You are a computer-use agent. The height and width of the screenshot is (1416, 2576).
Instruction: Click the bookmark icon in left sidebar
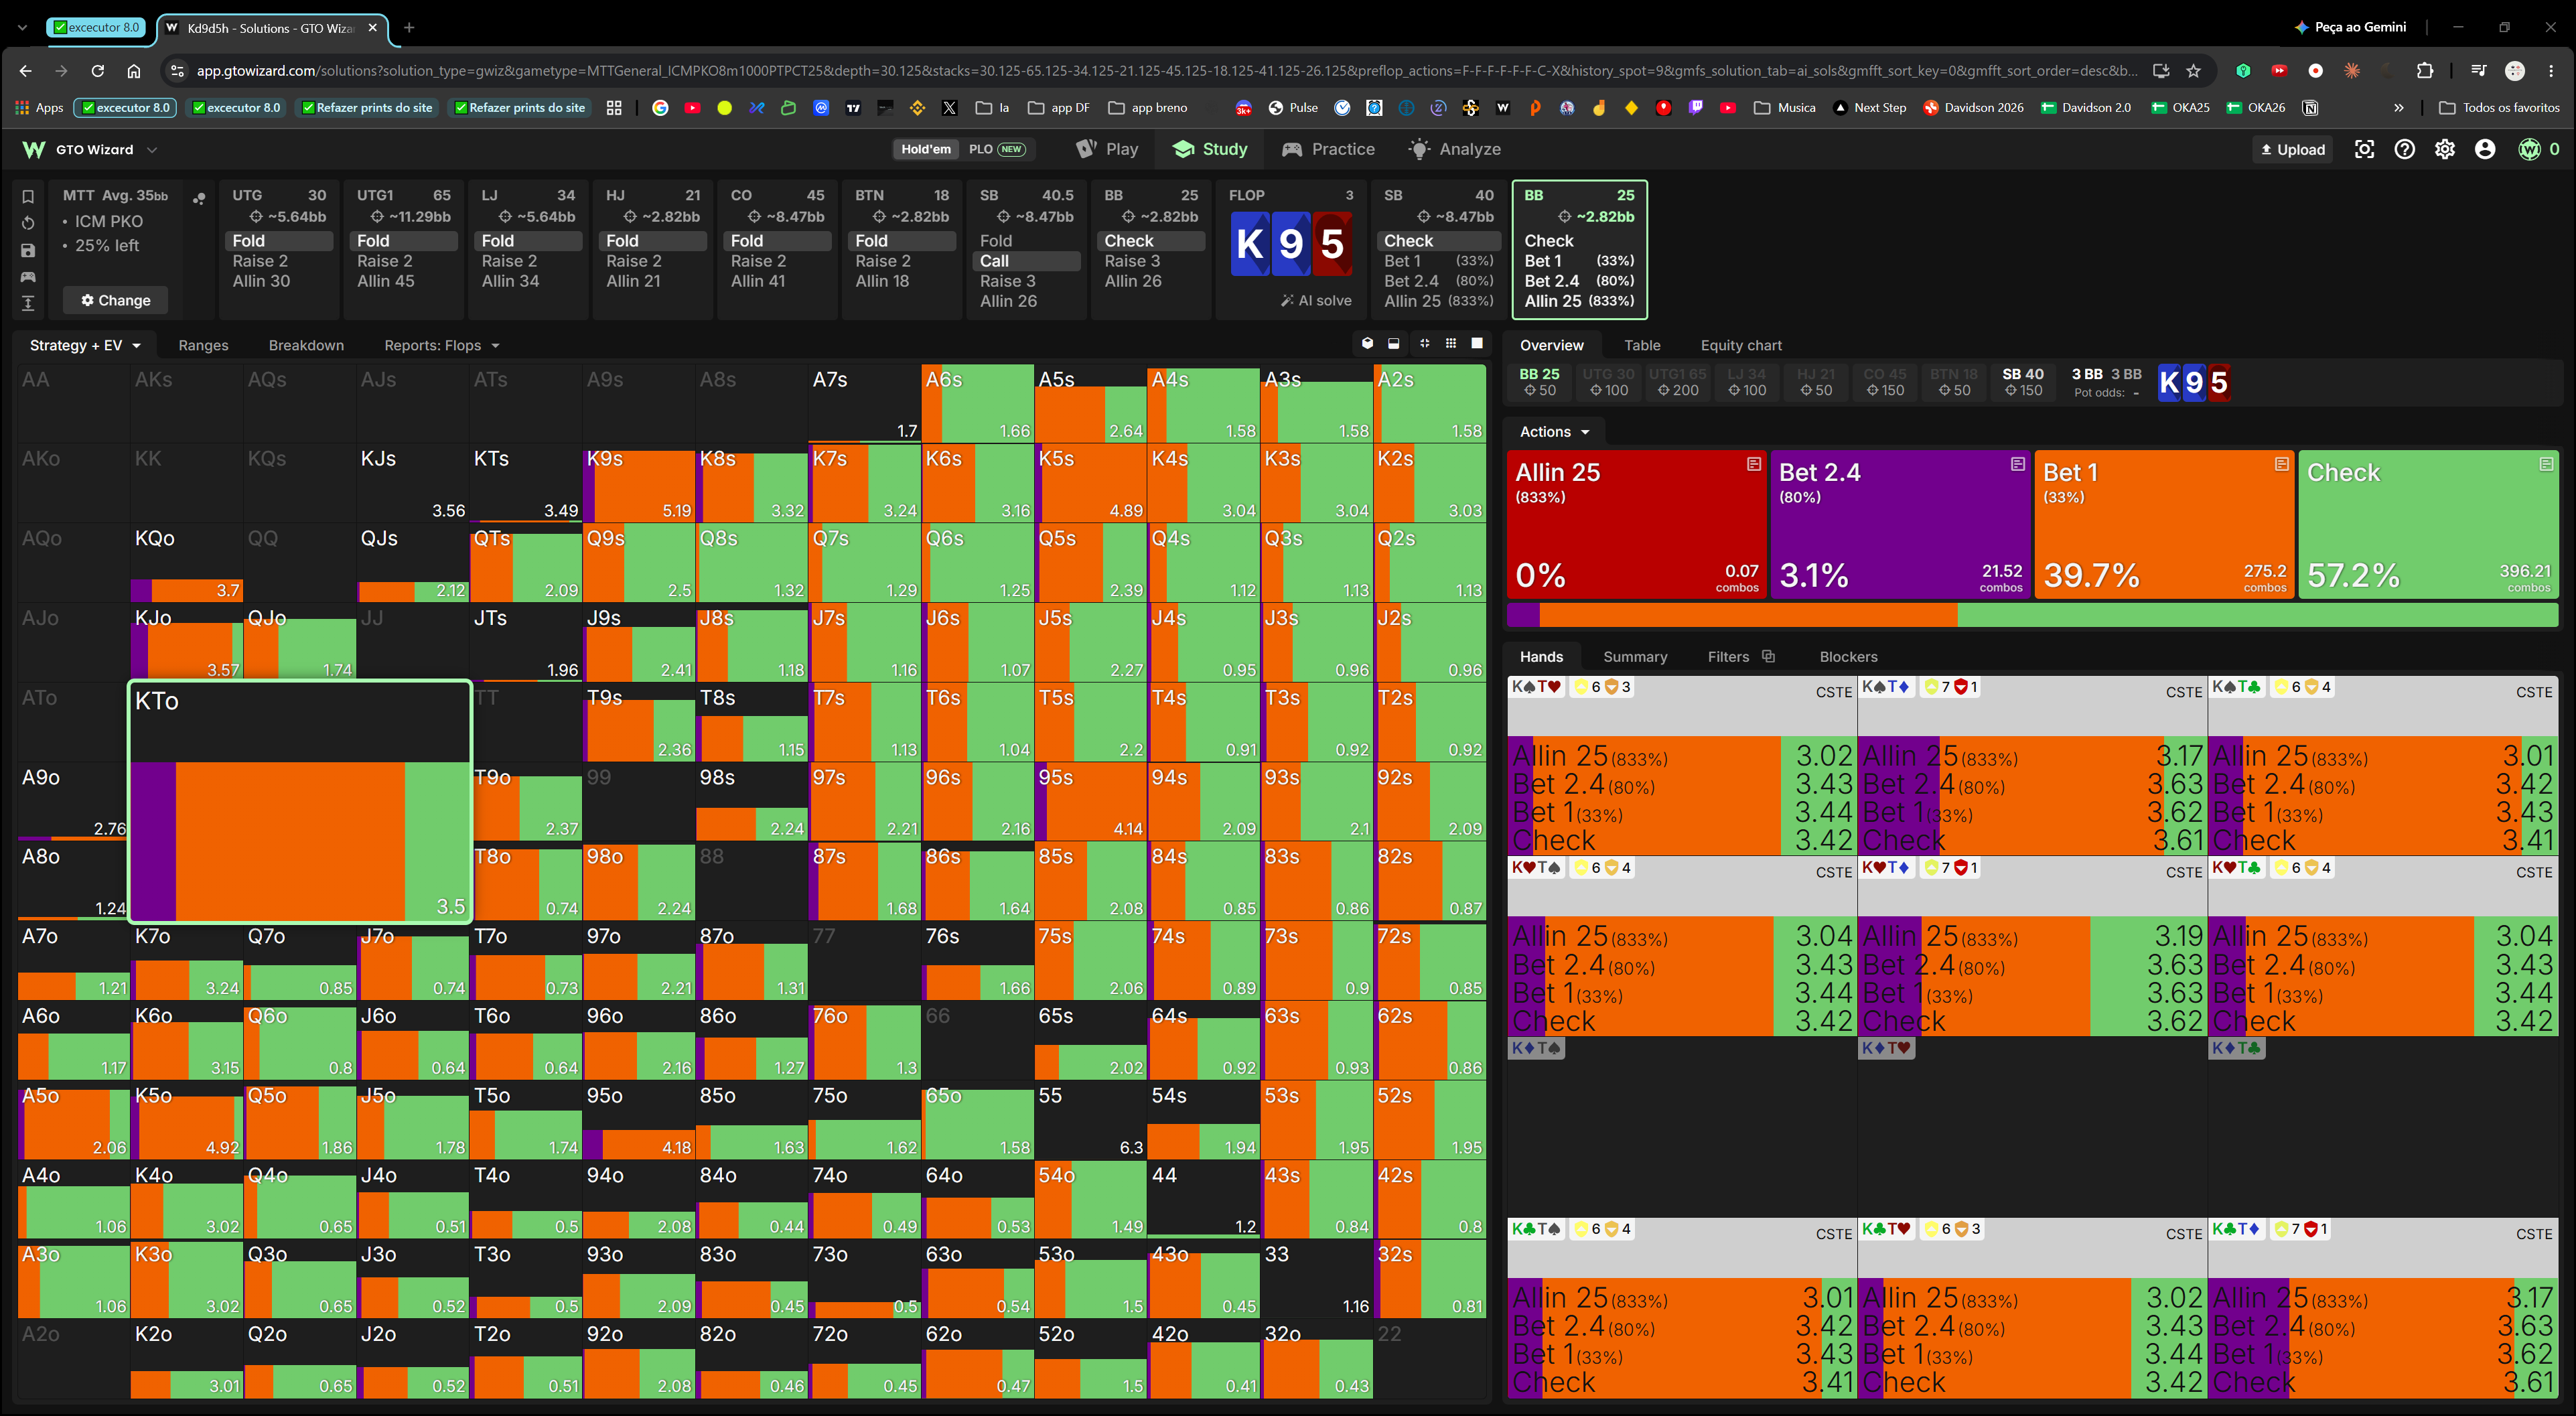28,197
